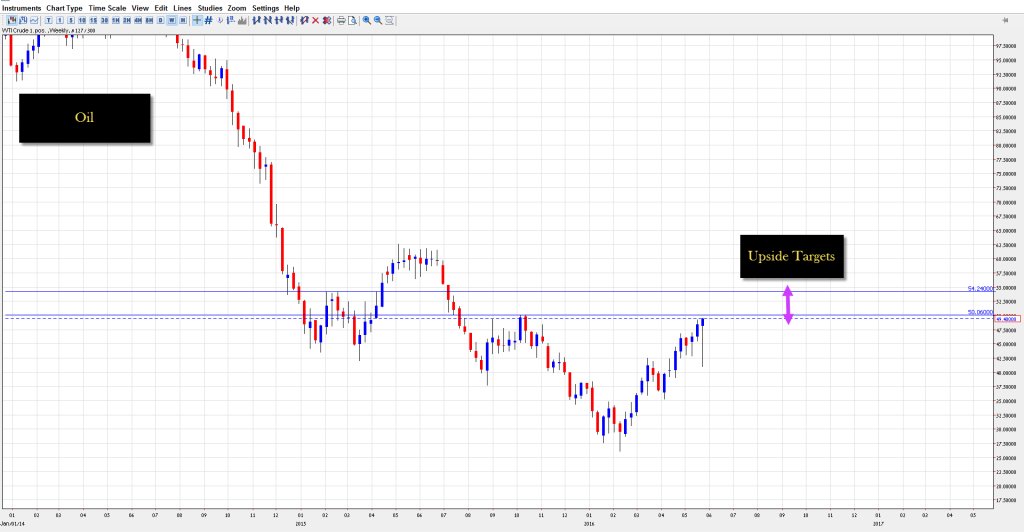Image resolution: width=1024 pixels, height=532 pixels.
Task: Click the black Oil label box
Action: tap(84, 117)
